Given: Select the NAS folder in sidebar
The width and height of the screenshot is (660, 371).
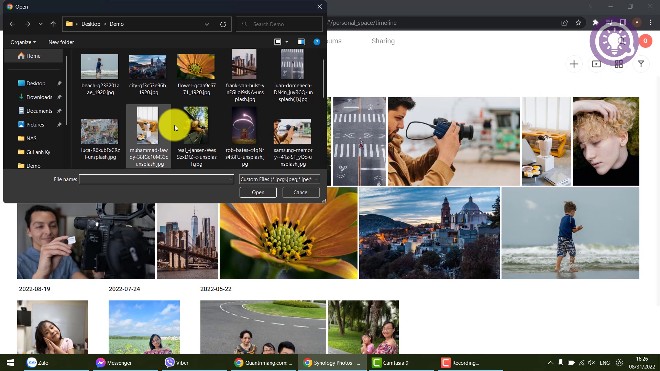Looking at the screenshot, I should pyautogui.click(x=31, y=138).
